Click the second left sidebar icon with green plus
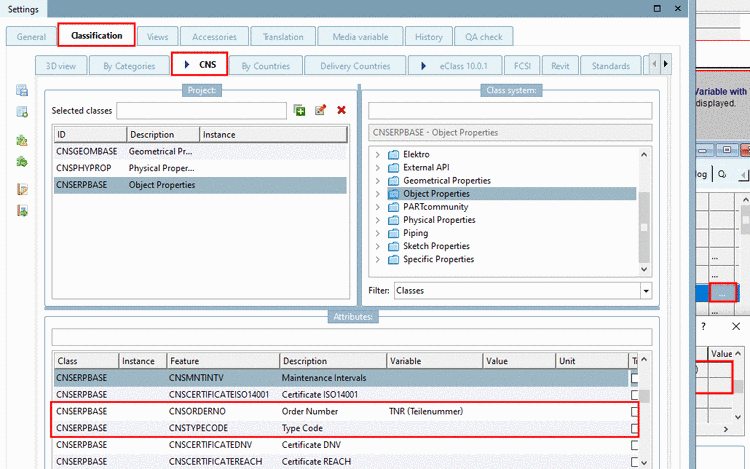The image size is (750, 469). (x=22, y=112)
